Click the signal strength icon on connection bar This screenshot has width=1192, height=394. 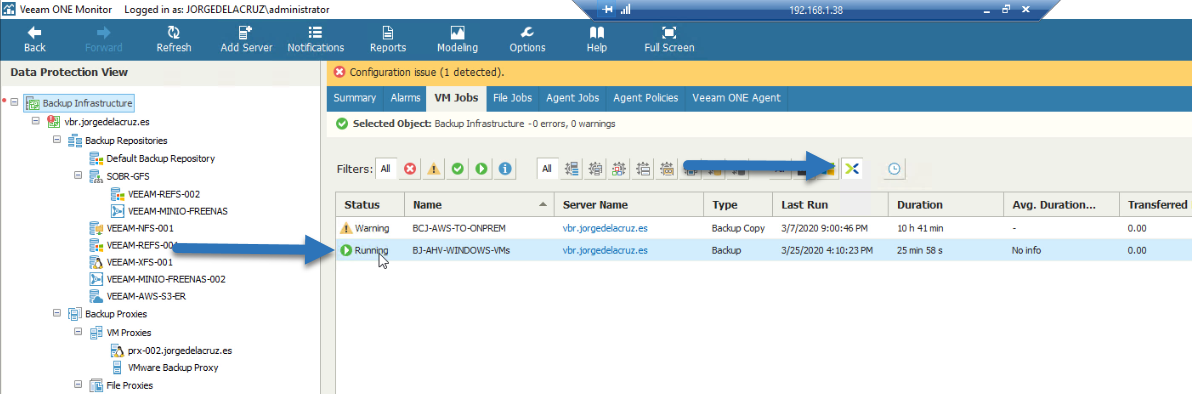click(626, 10)
